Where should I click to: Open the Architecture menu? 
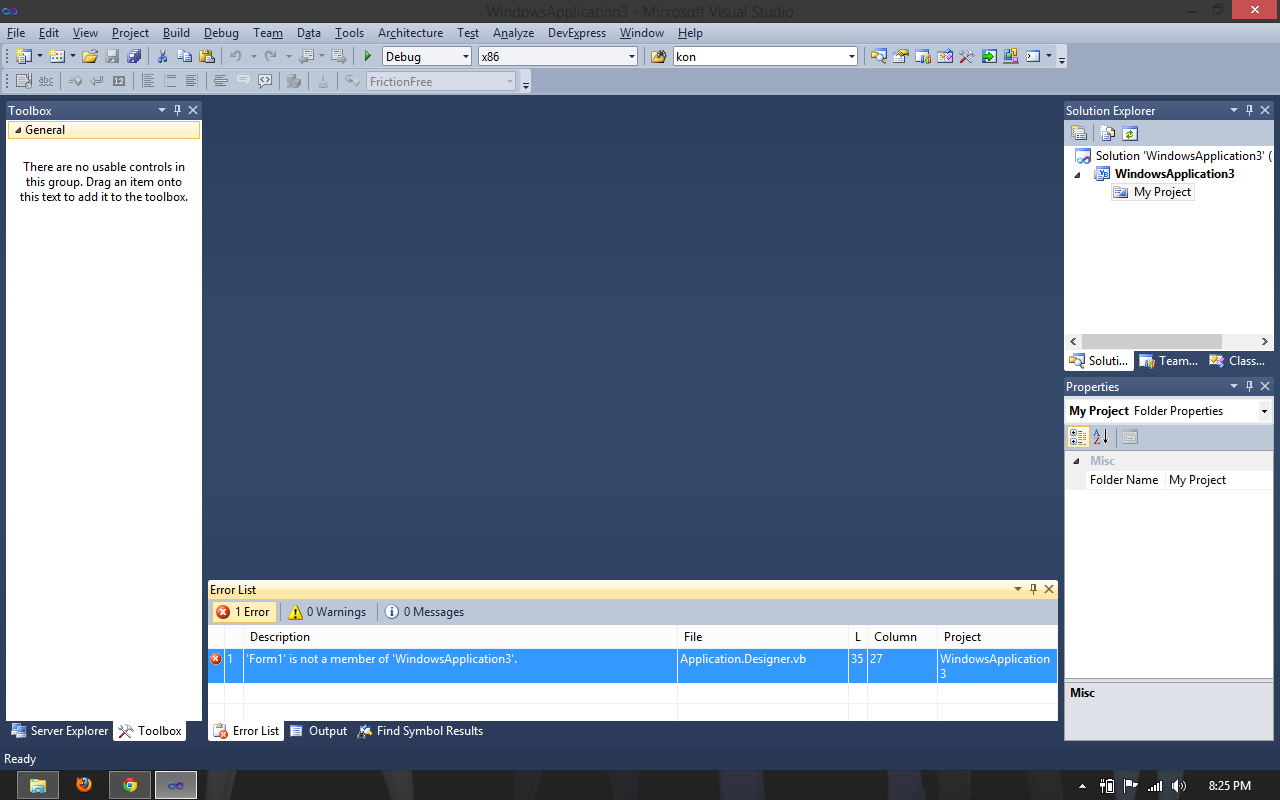pyautogui.click(x=410, y=33)
